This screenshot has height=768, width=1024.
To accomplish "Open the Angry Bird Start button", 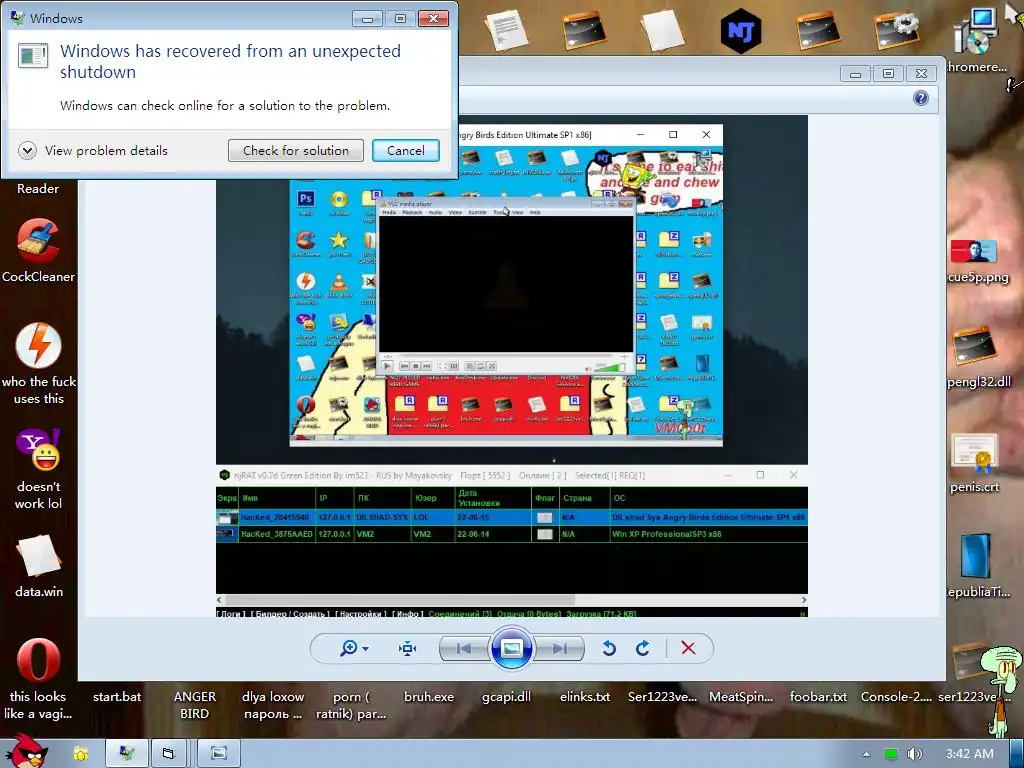I will [25, 751].
